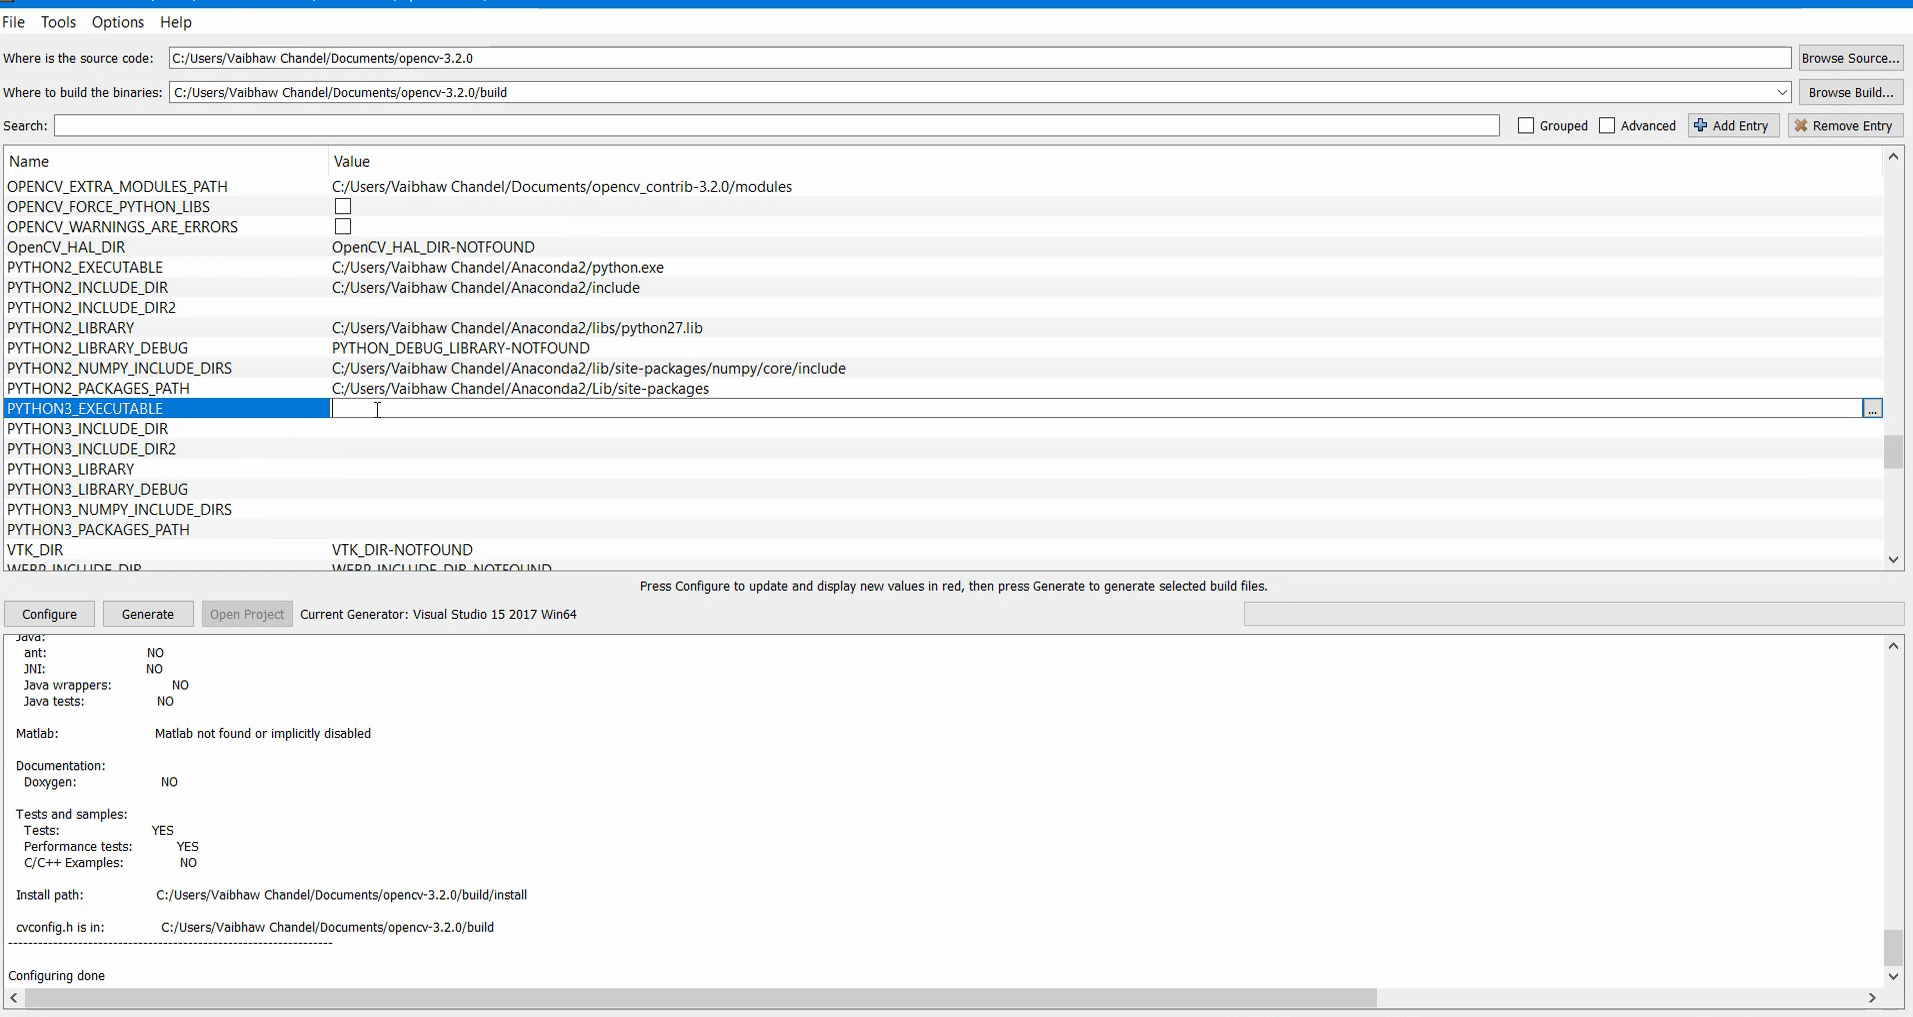
Task: Click the output log scroll up arrow
Action: (1893, 646)
